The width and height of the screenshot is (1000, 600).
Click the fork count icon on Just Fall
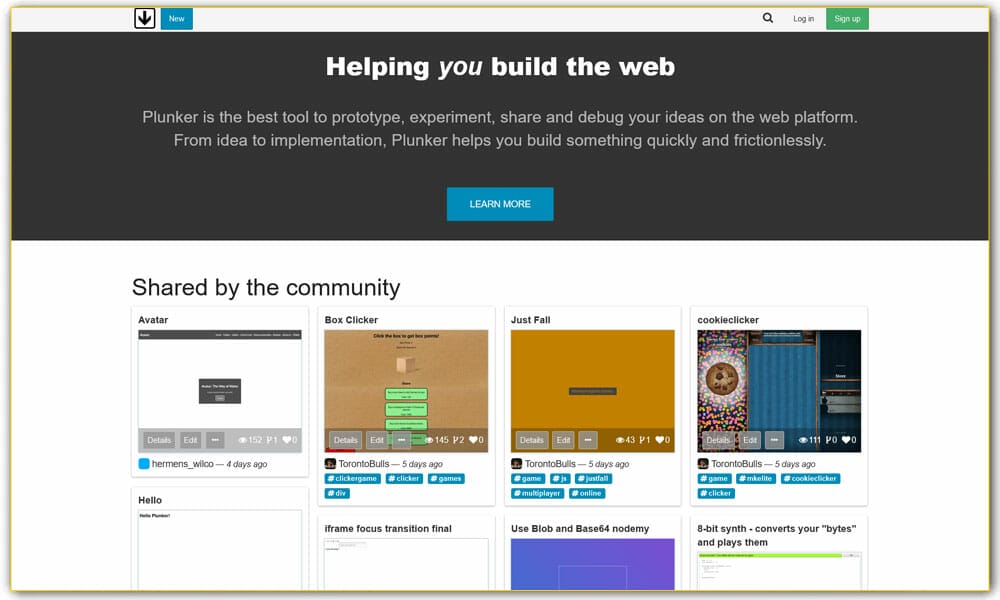643,440
